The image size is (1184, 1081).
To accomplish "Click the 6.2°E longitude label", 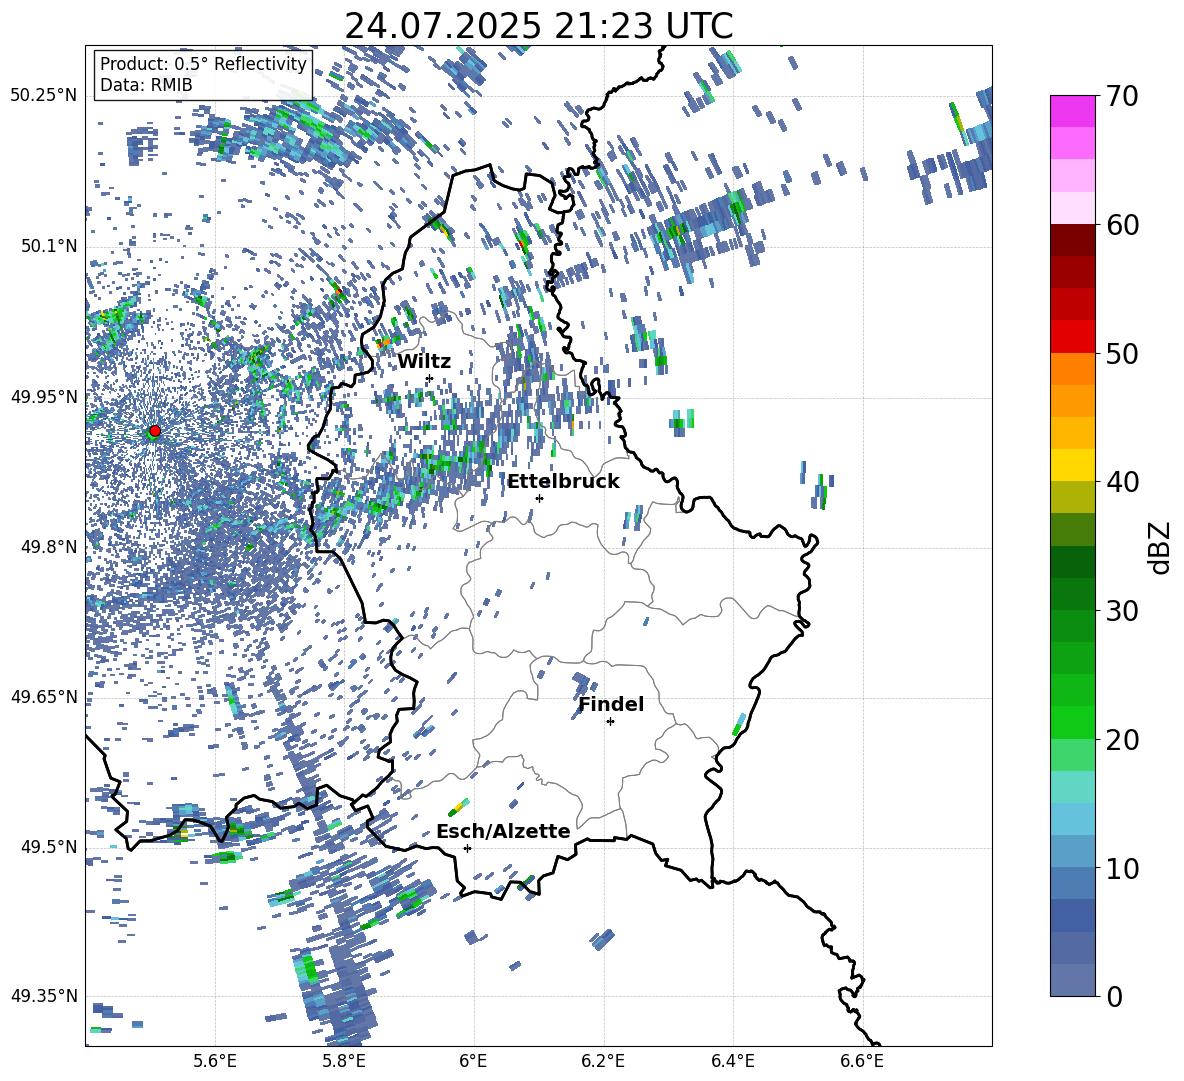I will click(603, 1061).
